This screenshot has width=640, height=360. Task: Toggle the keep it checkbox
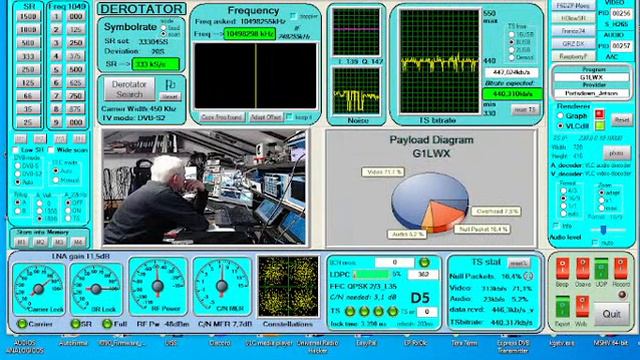pyautogui.click(x=289, y=117)
